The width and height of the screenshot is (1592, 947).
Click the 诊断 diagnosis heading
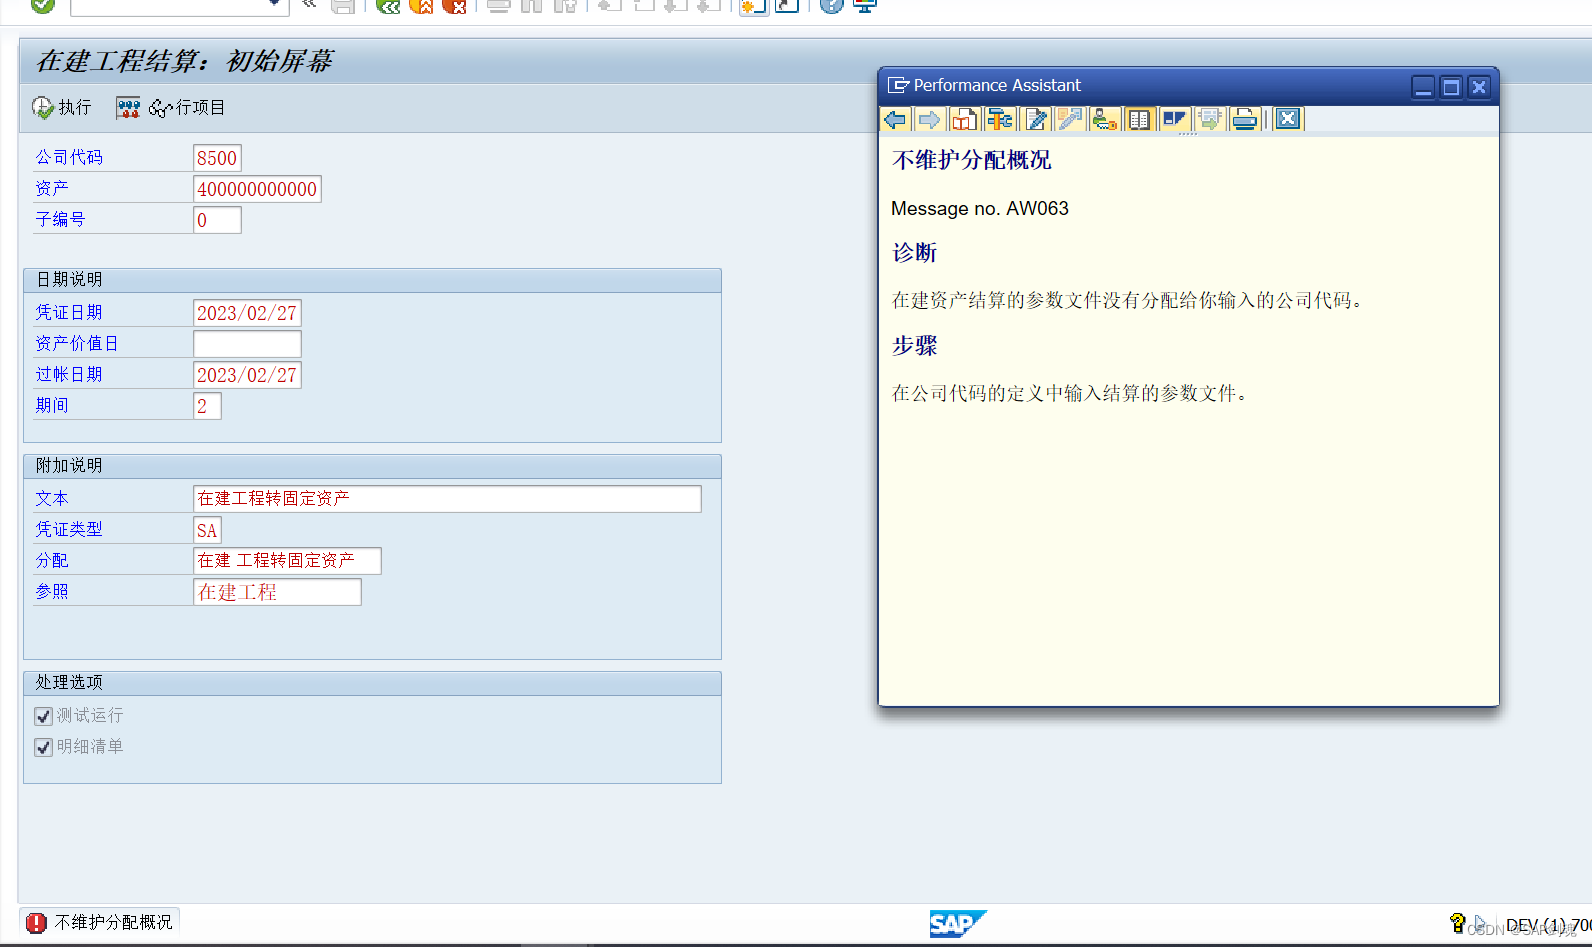point(915,253)
